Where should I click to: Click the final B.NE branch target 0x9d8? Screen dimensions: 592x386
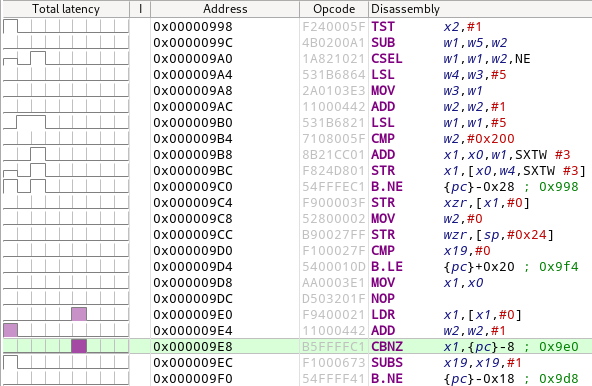click(x=558, y=378)
